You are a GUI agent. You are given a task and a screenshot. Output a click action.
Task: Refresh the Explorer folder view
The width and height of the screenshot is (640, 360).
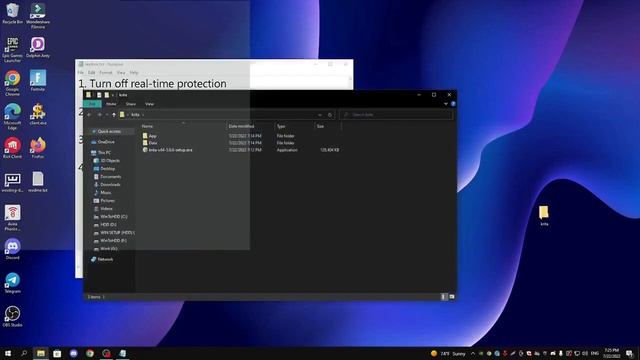point(330,115)
